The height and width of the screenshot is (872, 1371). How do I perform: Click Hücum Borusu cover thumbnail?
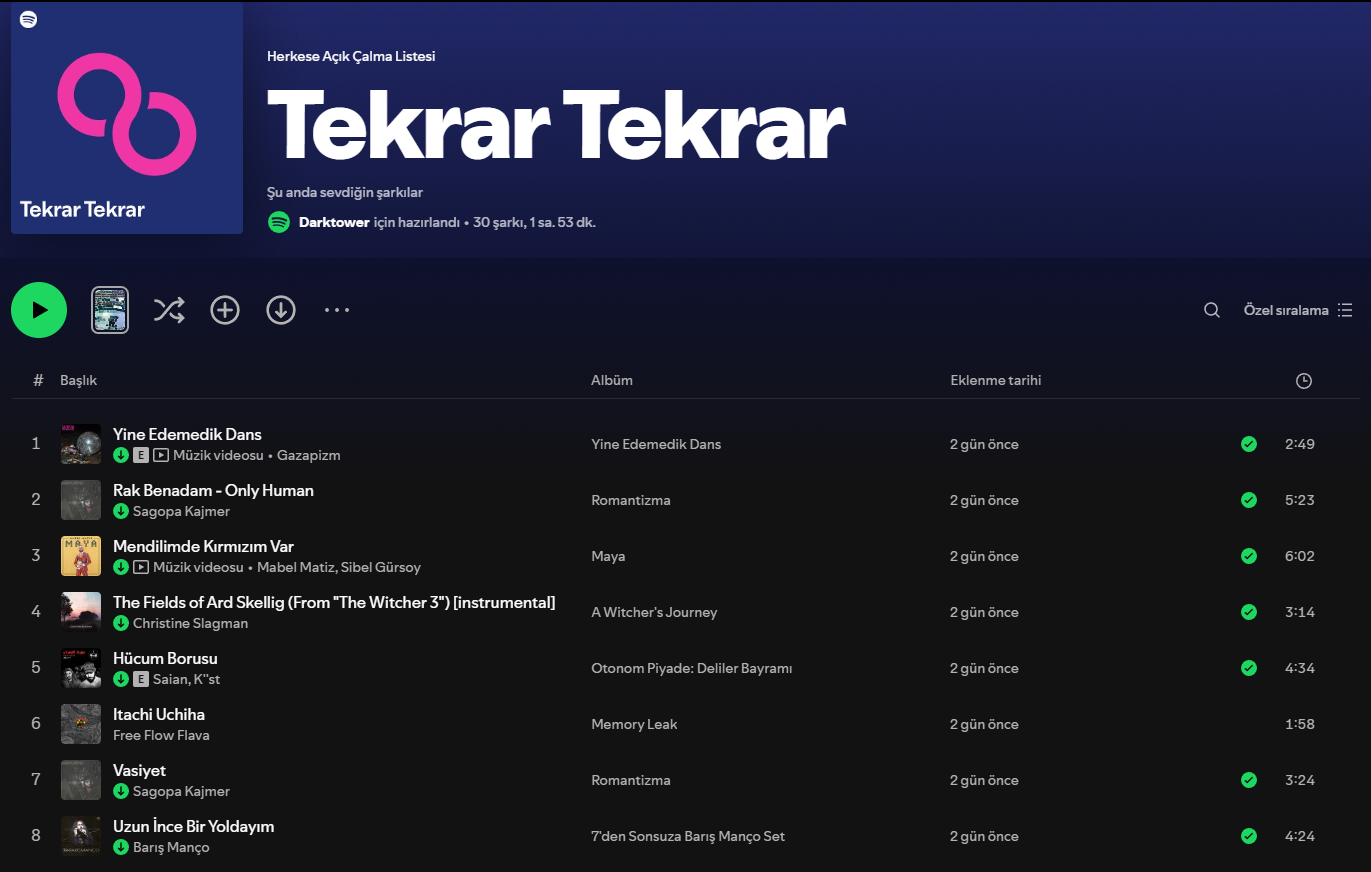coord(81,668)
